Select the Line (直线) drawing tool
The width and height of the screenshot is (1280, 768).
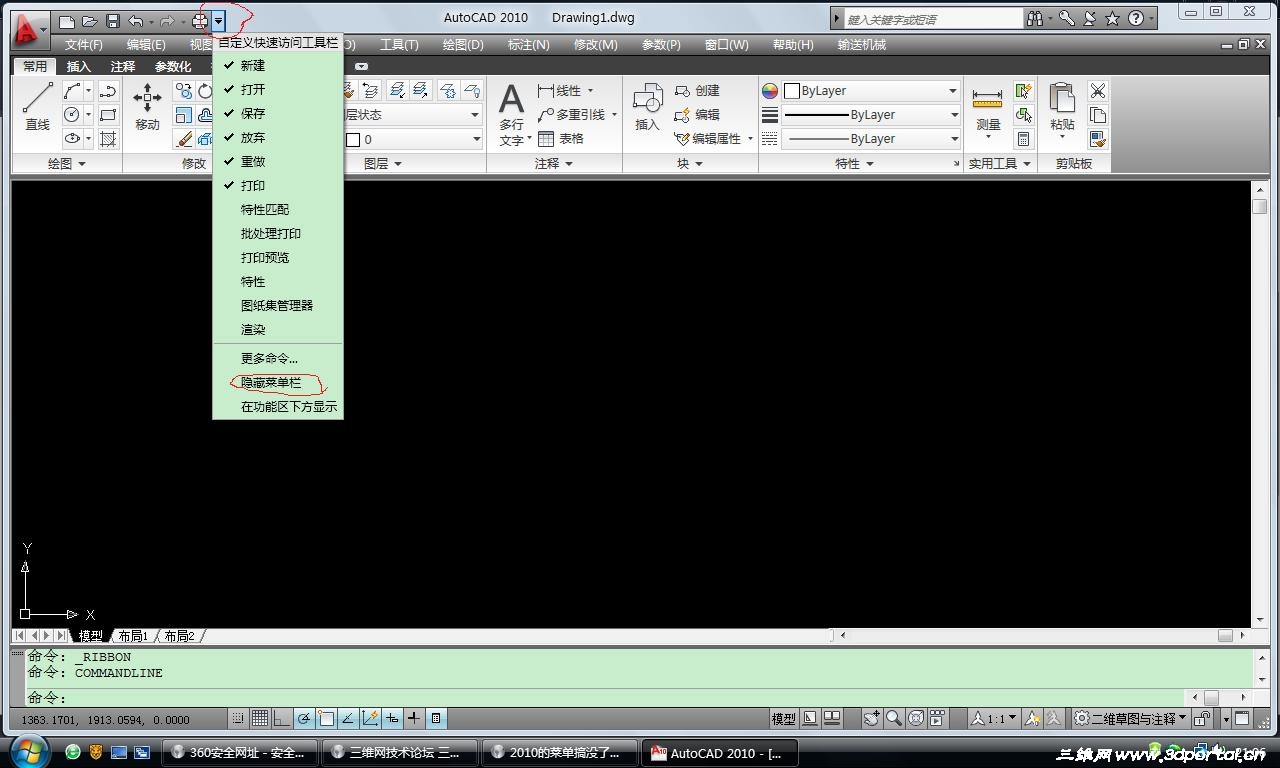click(37, 107)
